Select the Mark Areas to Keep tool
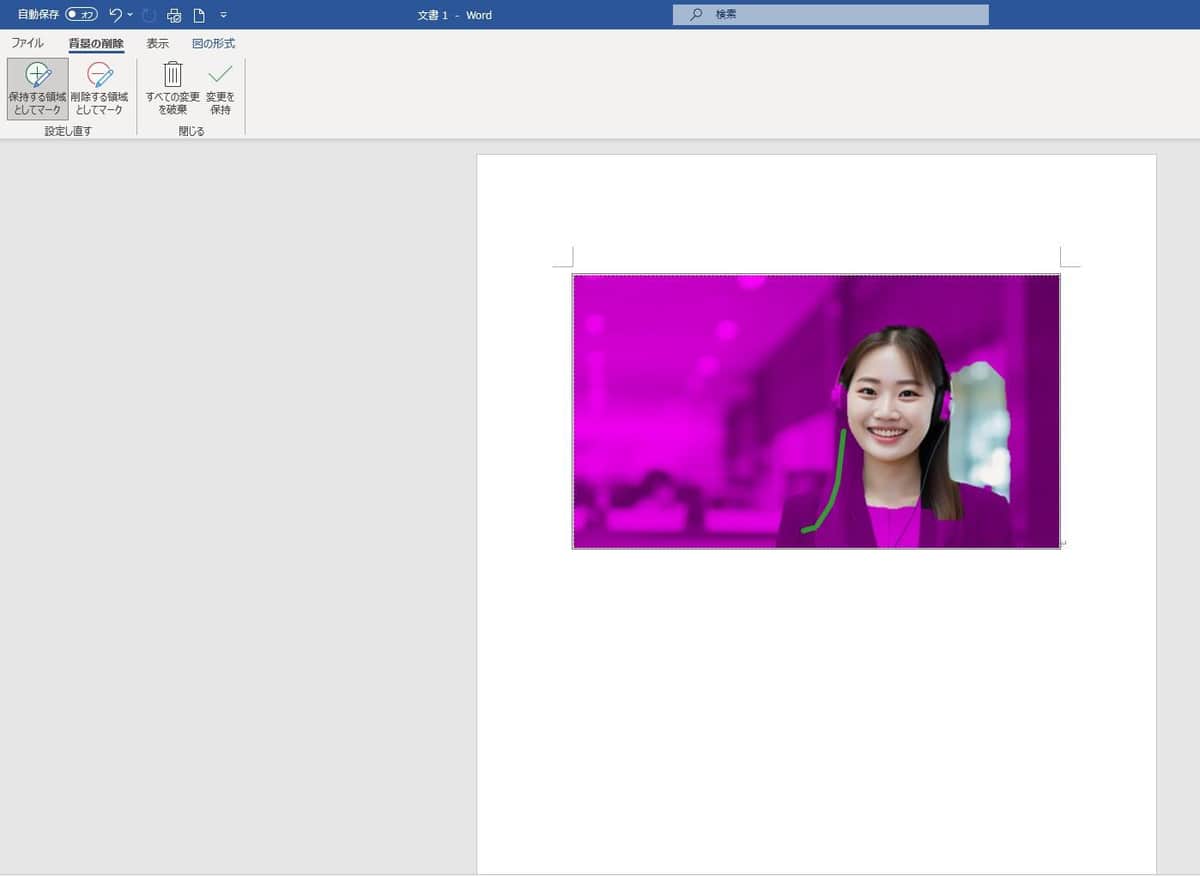1200x876 pixels. [x=36, y=88]
